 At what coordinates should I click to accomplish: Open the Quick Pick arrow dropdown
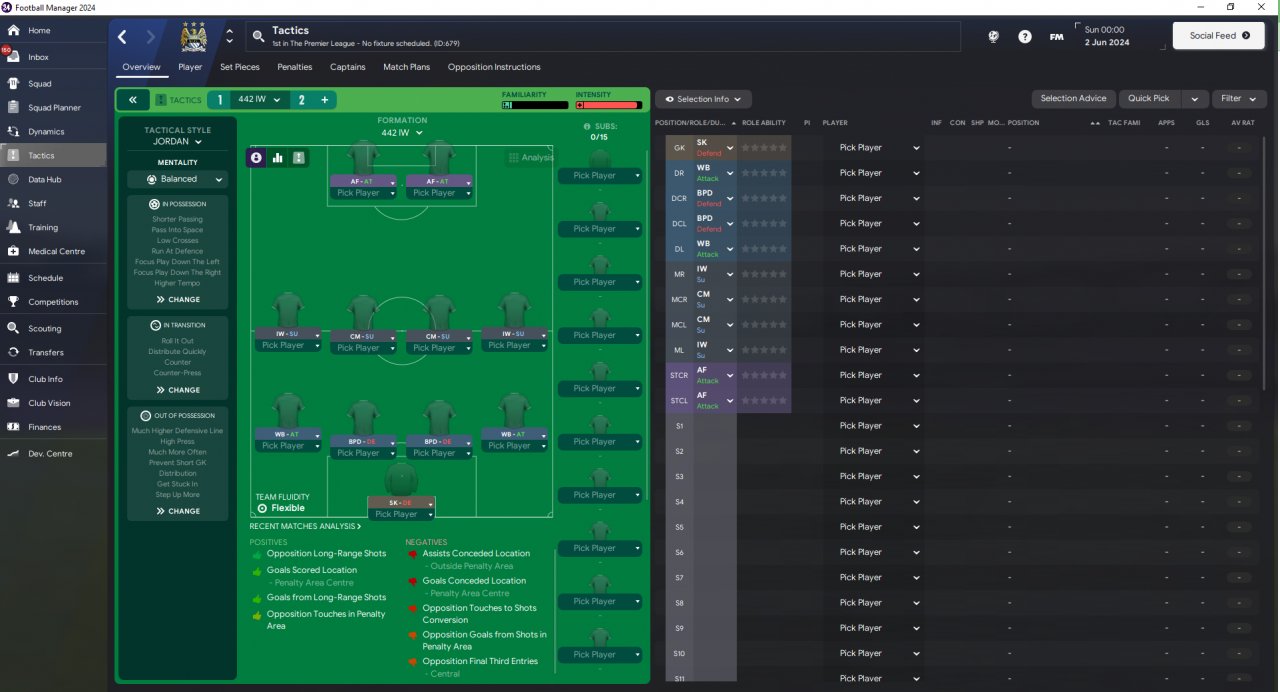1194,99
